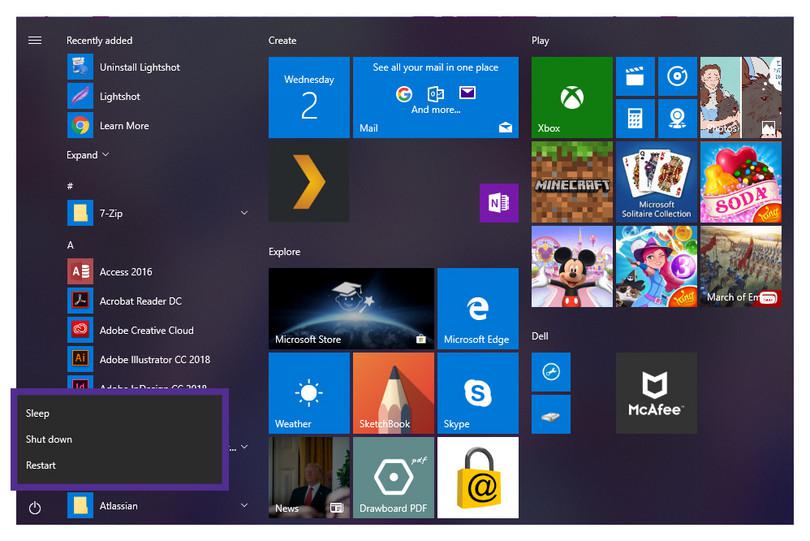Open March of Empires tile
This screenshot has height=541, width=810.
click(x=740, y=267)
